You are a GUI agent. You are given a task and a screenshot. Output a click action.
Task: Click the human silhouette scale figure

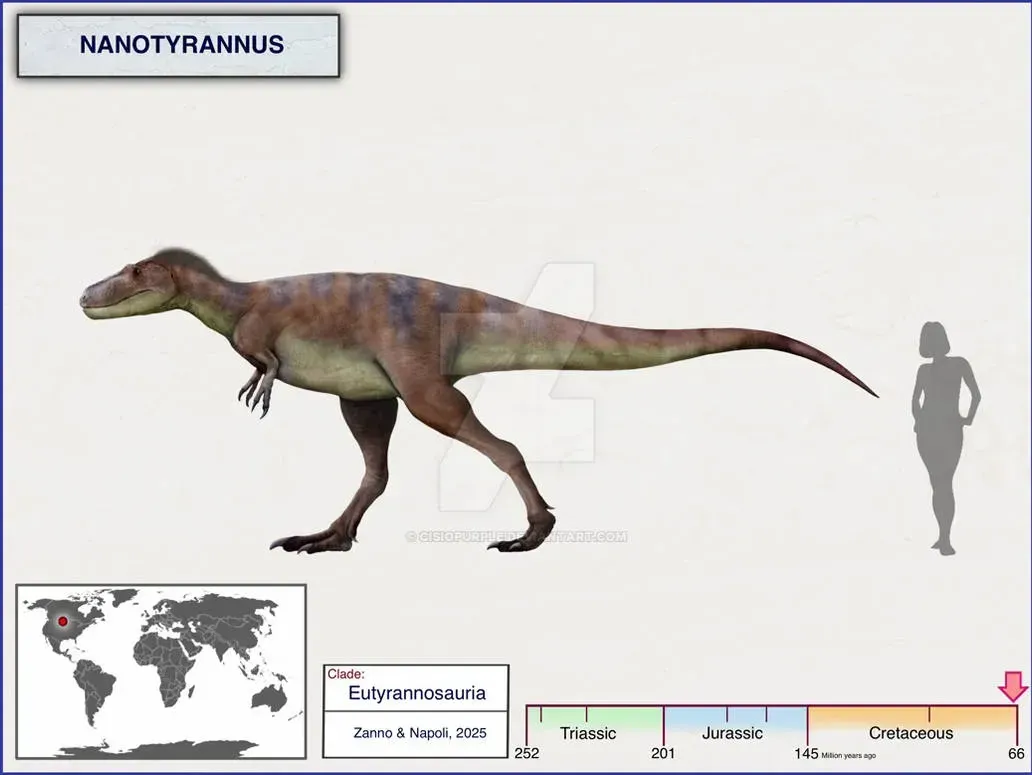945,438
